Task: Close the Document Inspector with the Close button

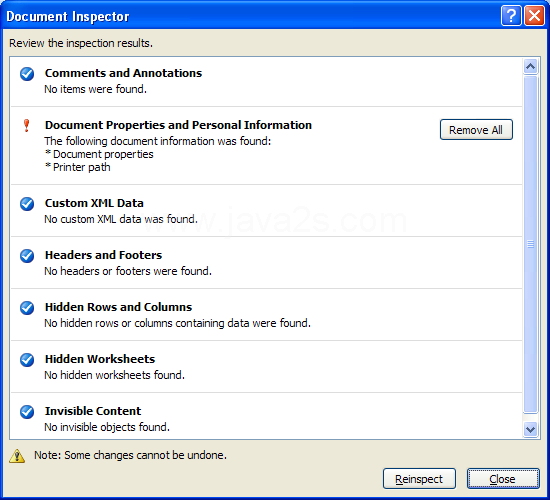Action: pyautogui.click(x=503, y=479)
